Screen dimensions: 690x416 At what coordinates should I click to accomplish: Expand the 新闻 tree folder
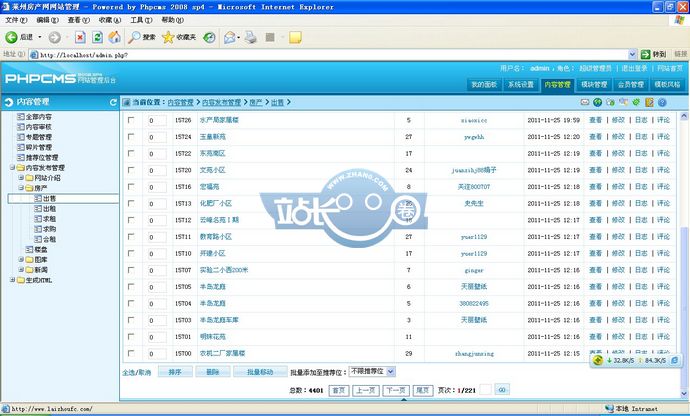[21, 269]
